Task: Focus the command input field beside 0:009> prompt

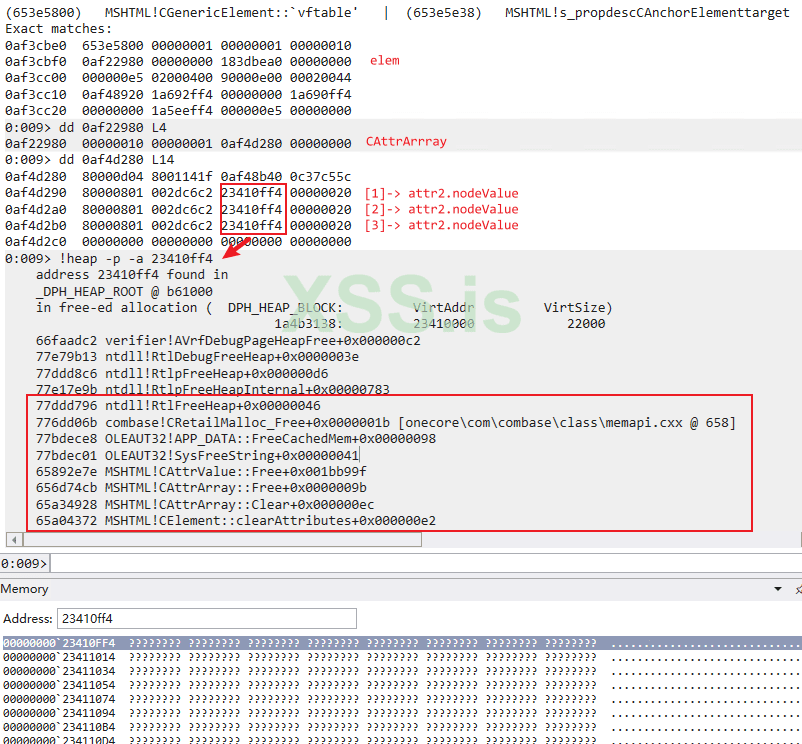Action: 425,563
